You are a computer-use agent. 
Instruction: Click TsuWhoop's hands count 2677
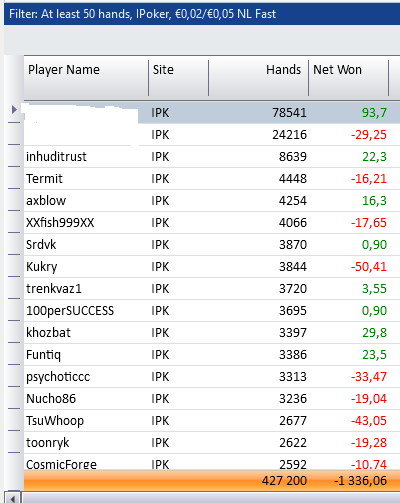click(293, 421)
